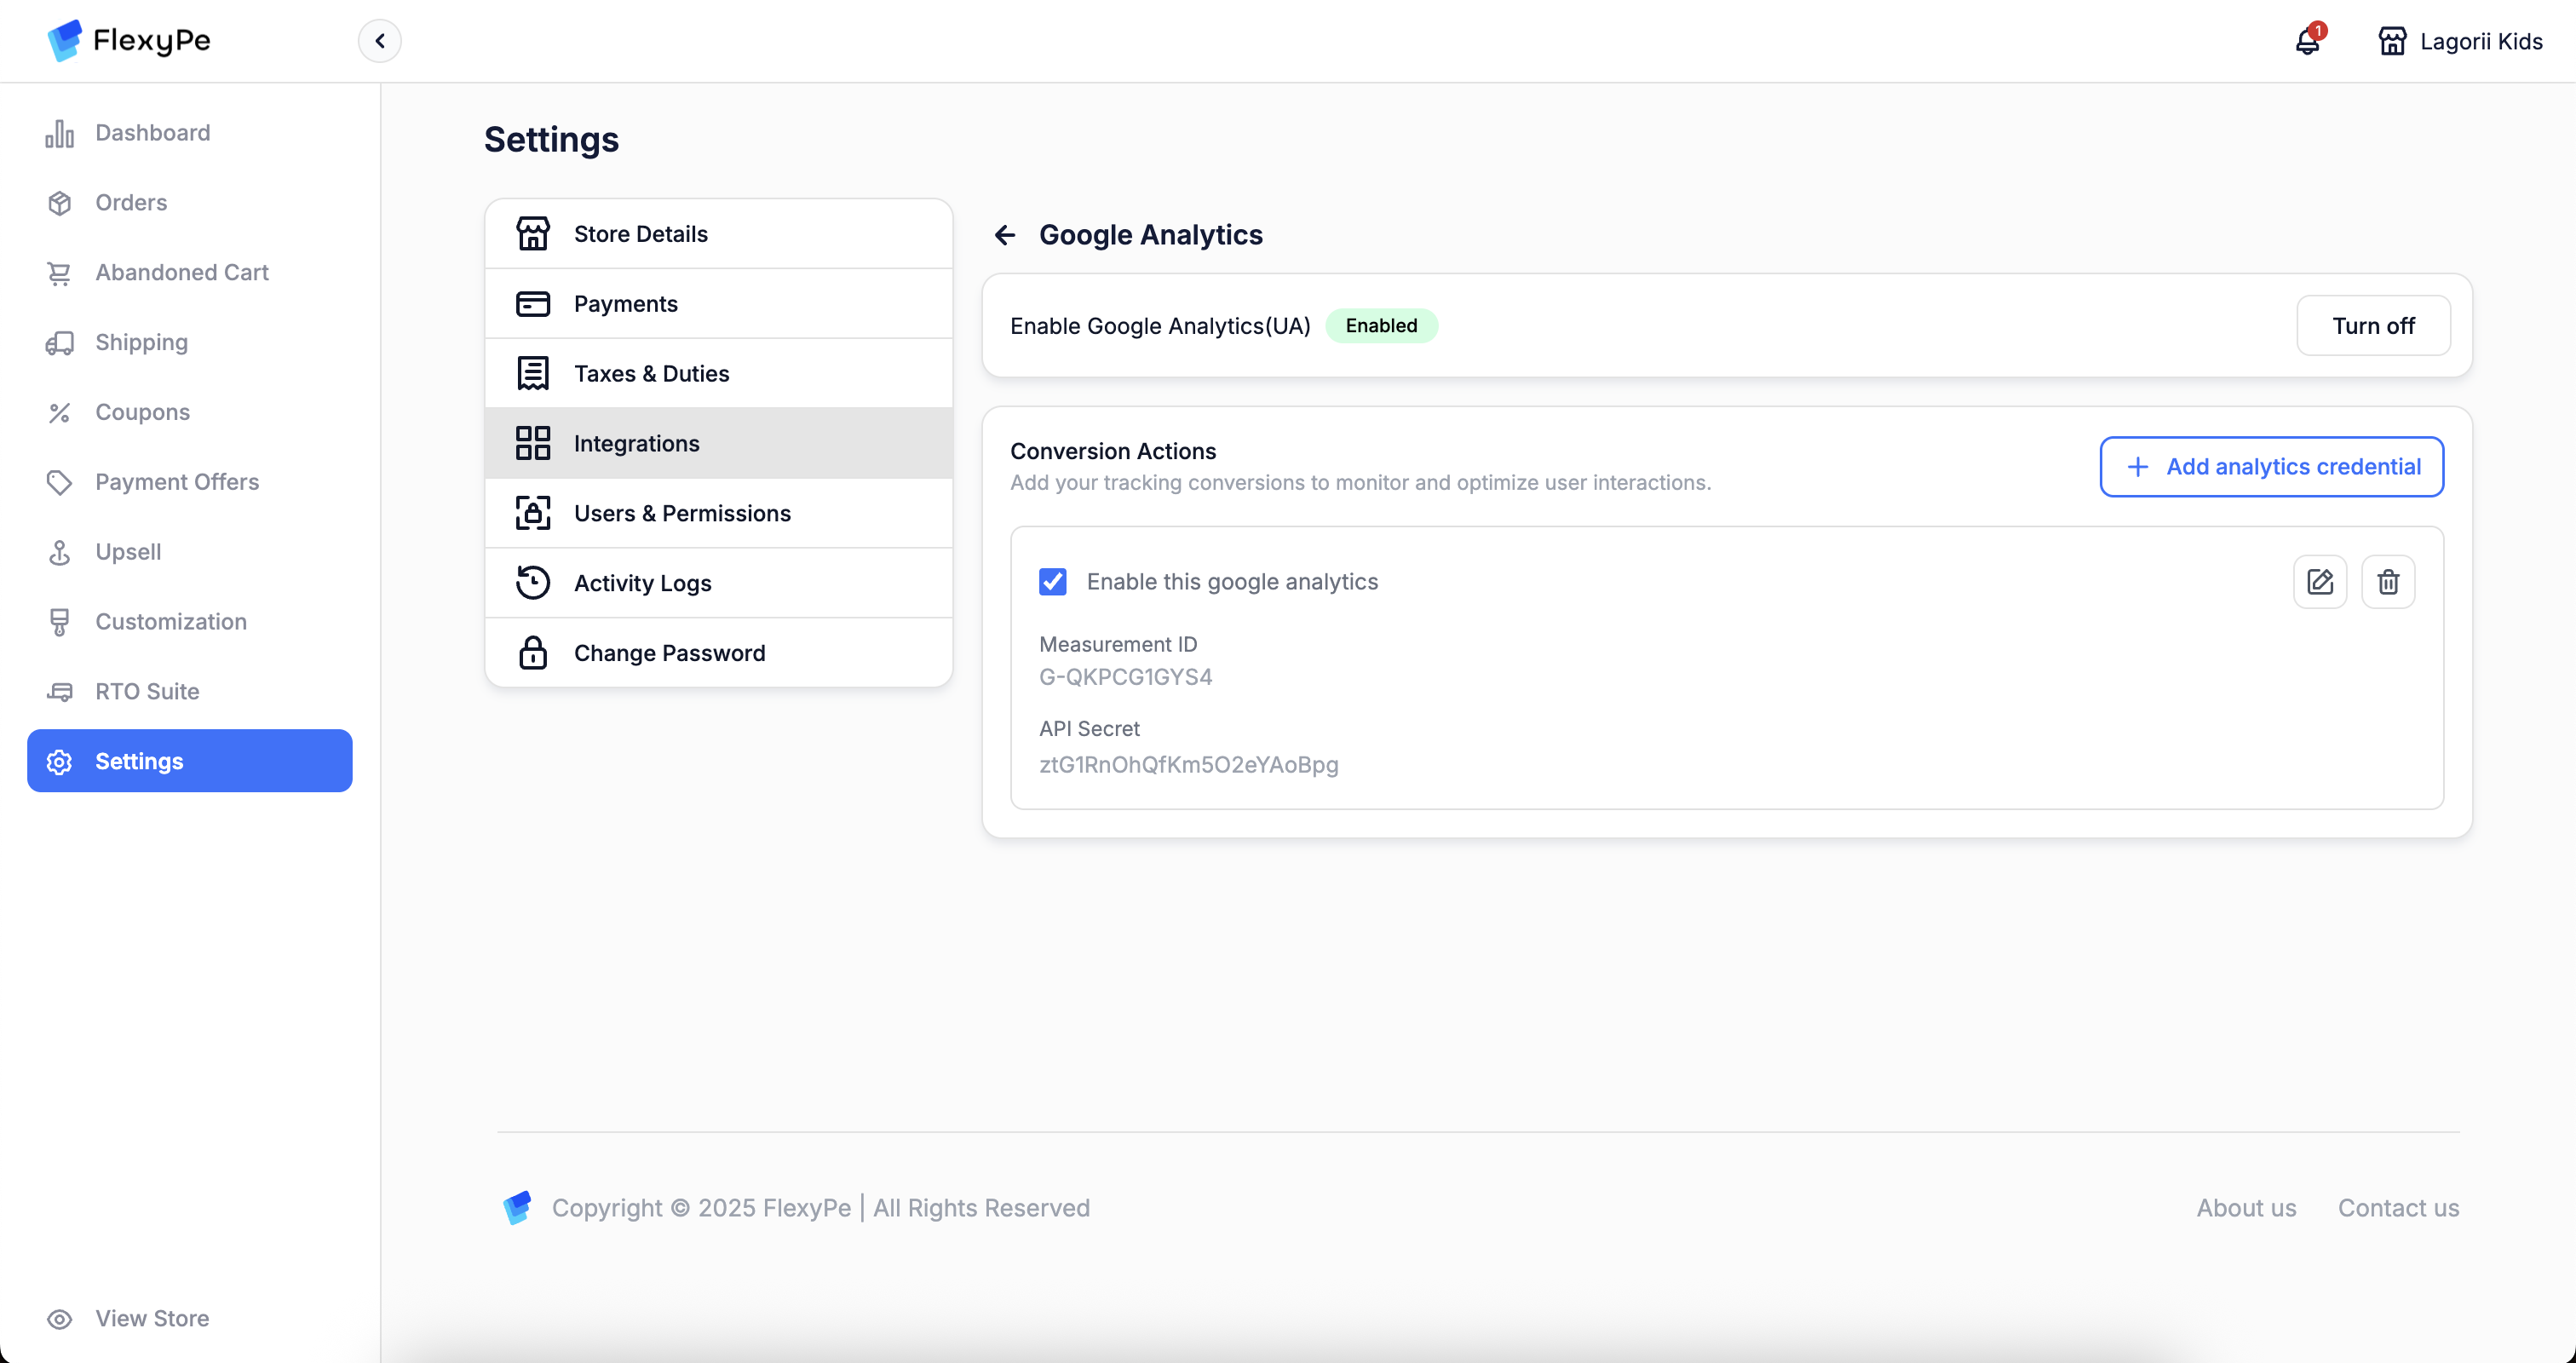Go back using arrow beside Google Analytics
Viewport: 2576px width, 1363px height.
point(1005,235)
